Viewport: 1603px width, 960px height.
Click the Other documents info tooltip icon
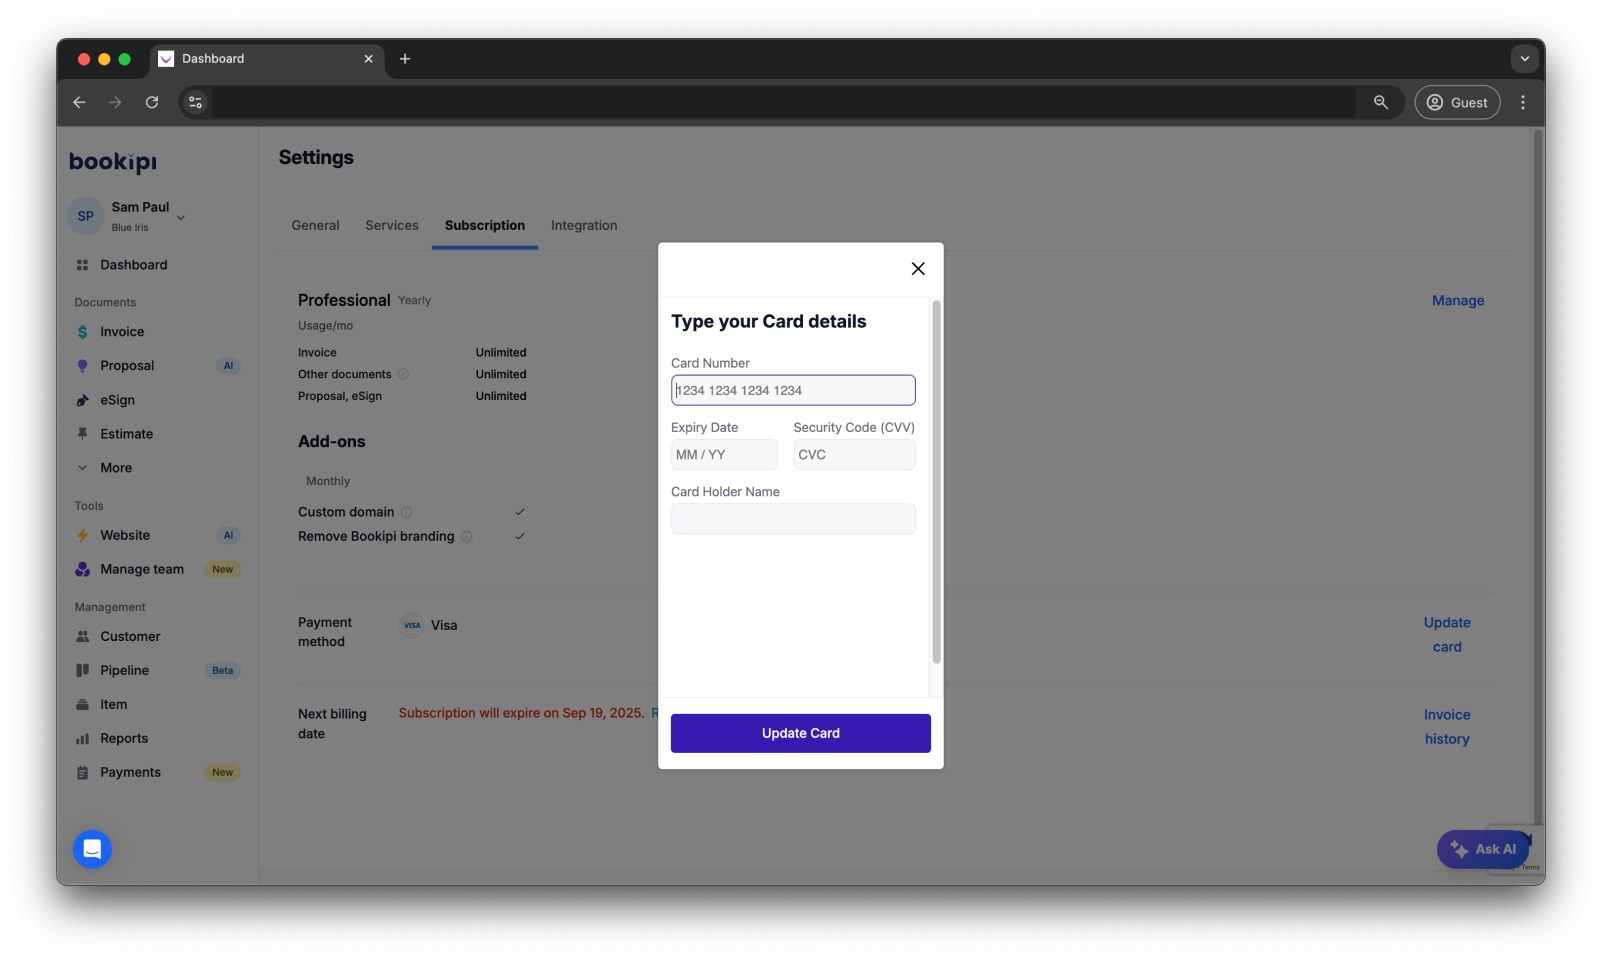tap(403, 374)
